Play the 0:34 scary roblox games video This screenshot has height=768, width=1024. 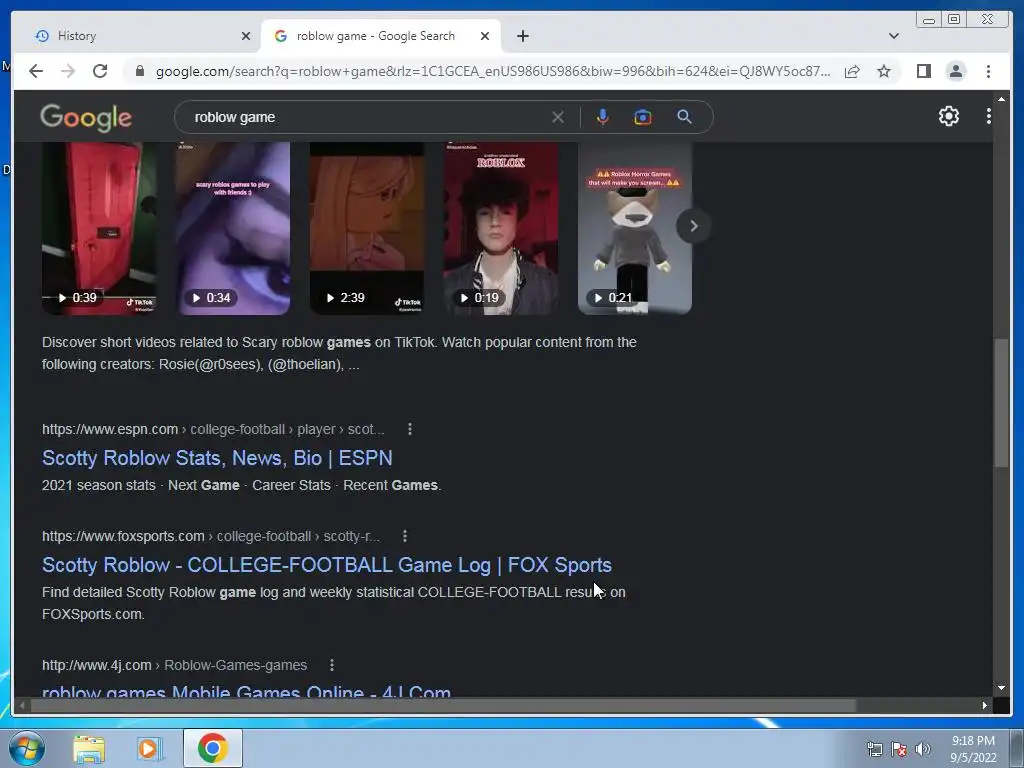(233, 229)
